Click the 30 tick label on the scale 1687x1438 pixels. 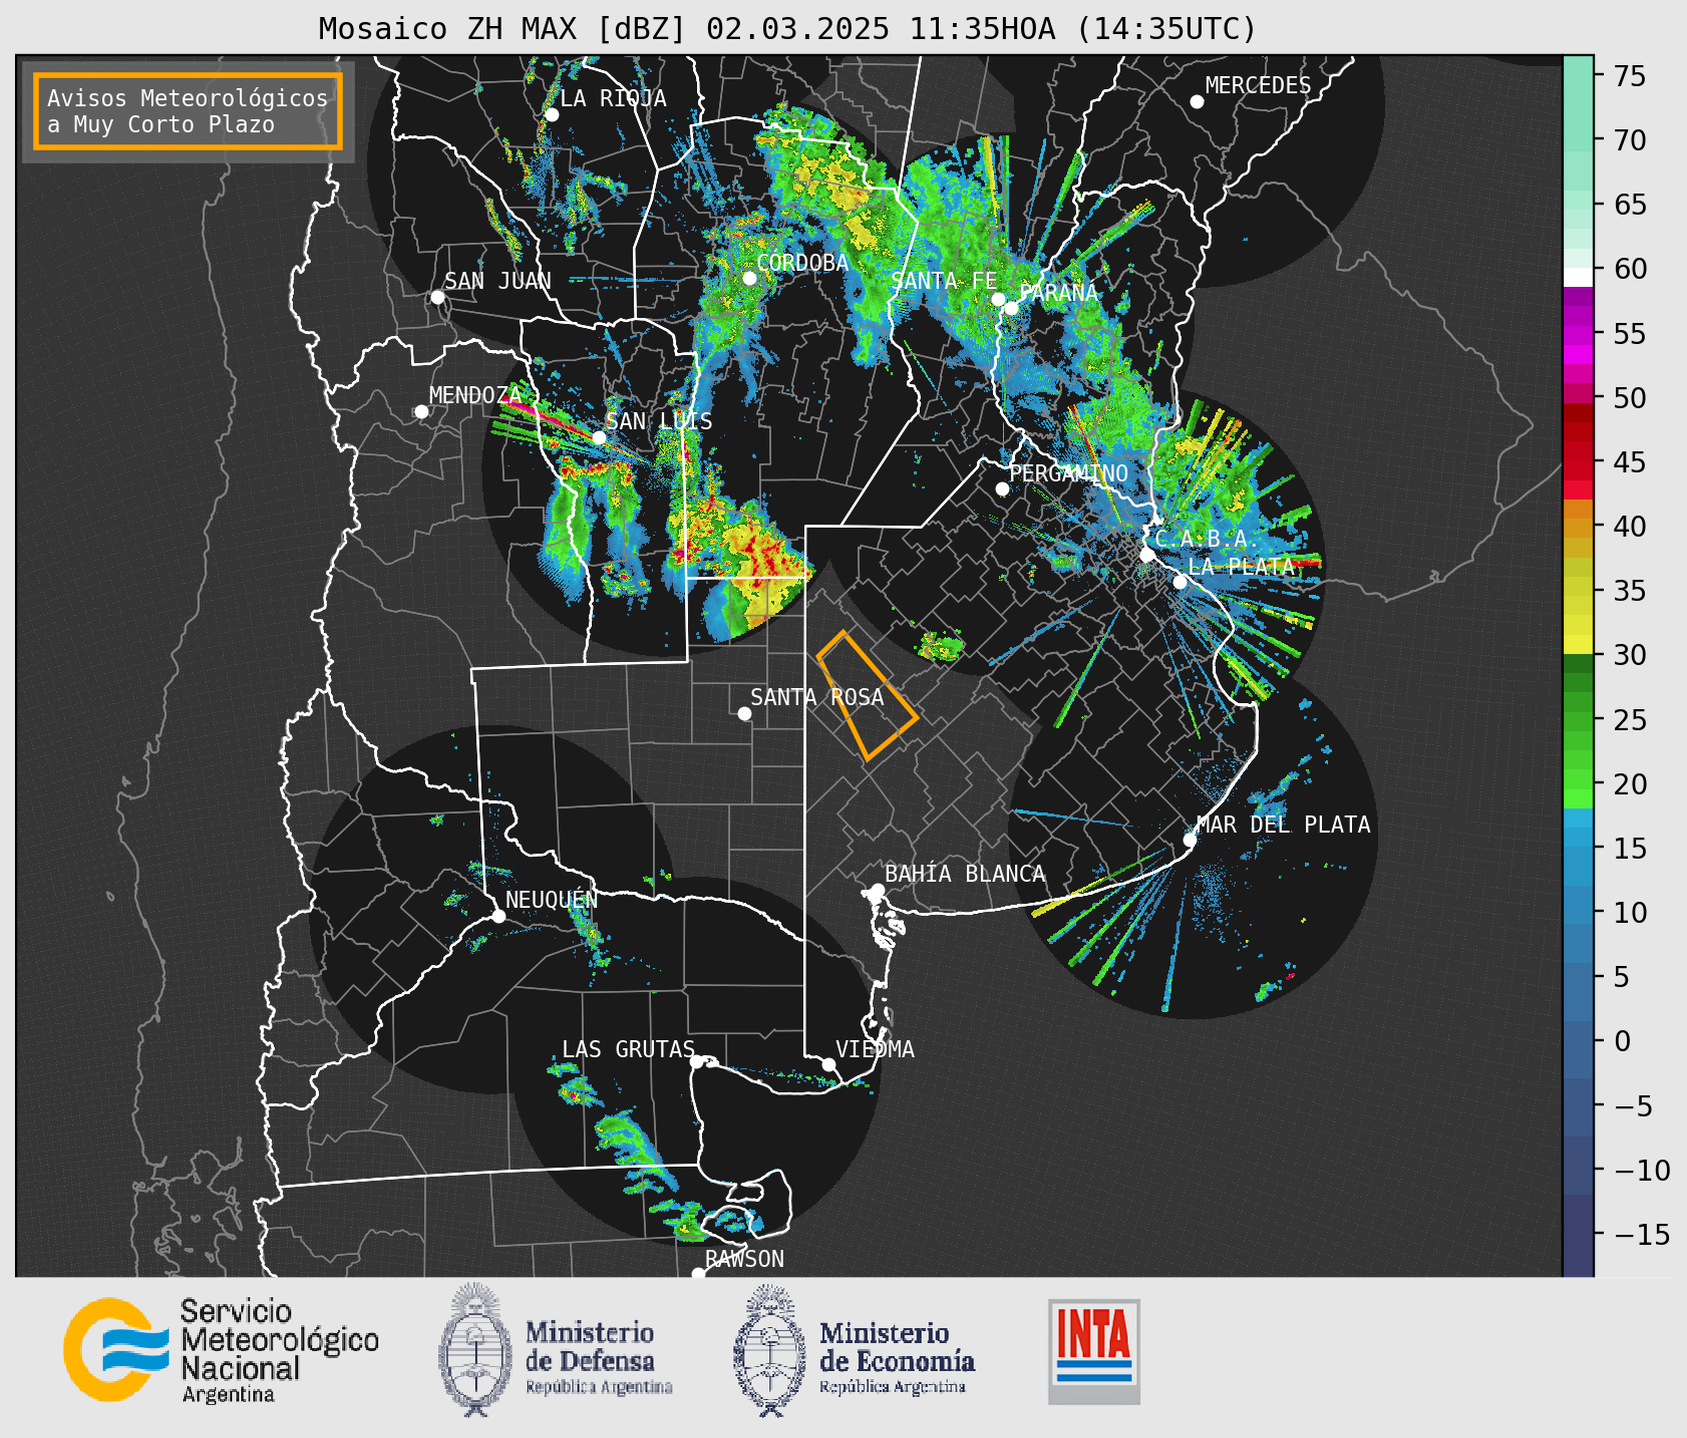[1629, 655]
